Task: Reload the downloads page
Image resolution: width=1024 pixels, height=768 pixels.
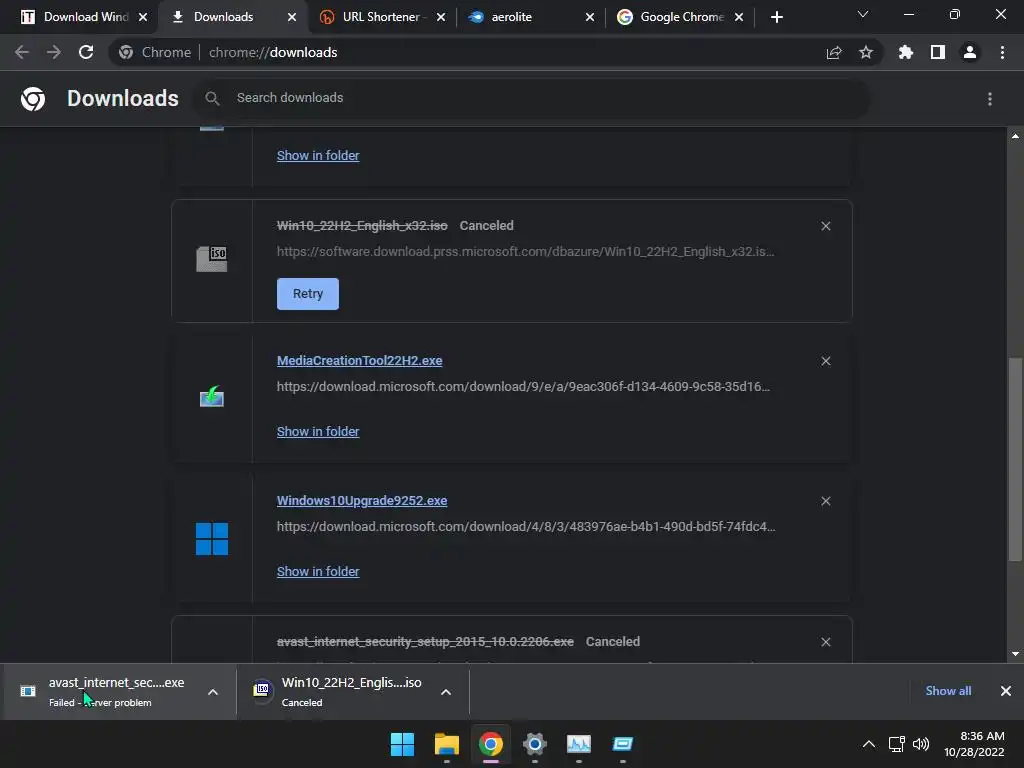Action: tap(86, 52)
